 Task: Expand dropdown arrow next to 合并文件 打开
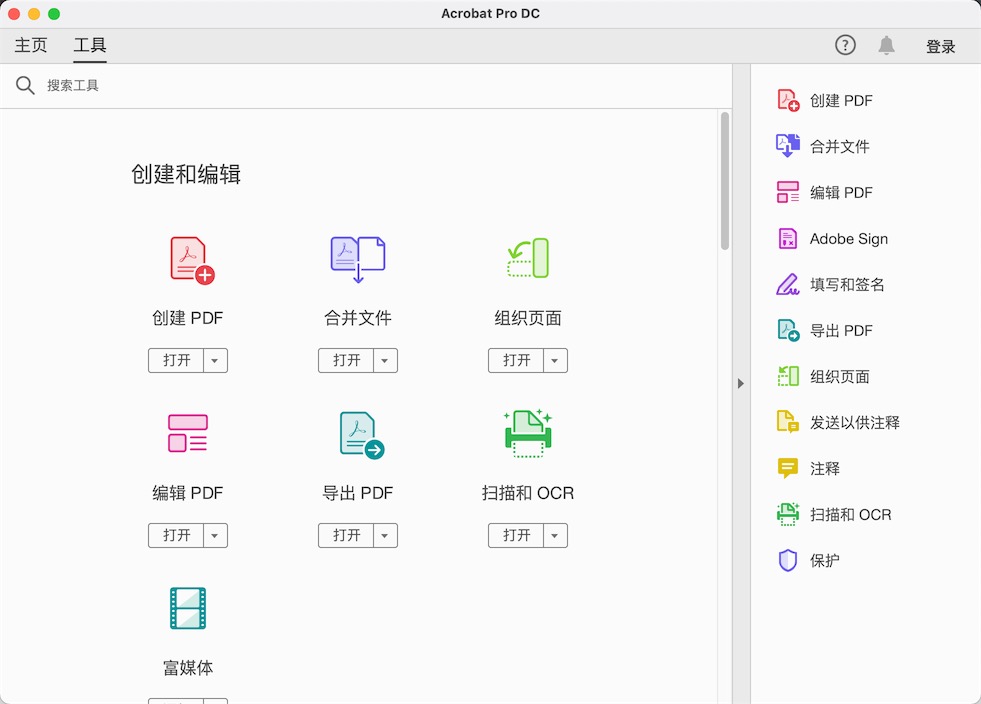coord(385,360)
